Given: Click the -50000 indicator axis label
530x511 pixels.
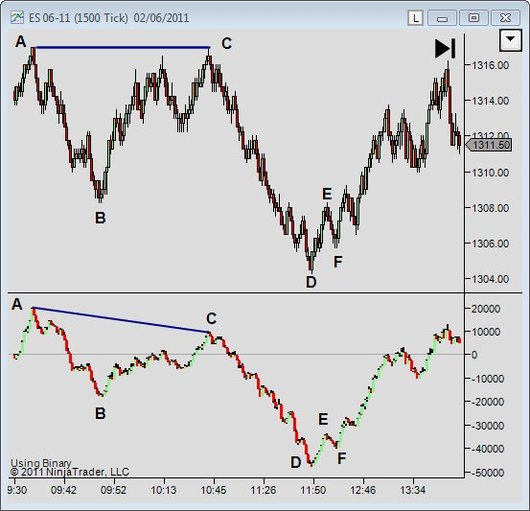Looking at the screenshot, I should pos(487,473).
